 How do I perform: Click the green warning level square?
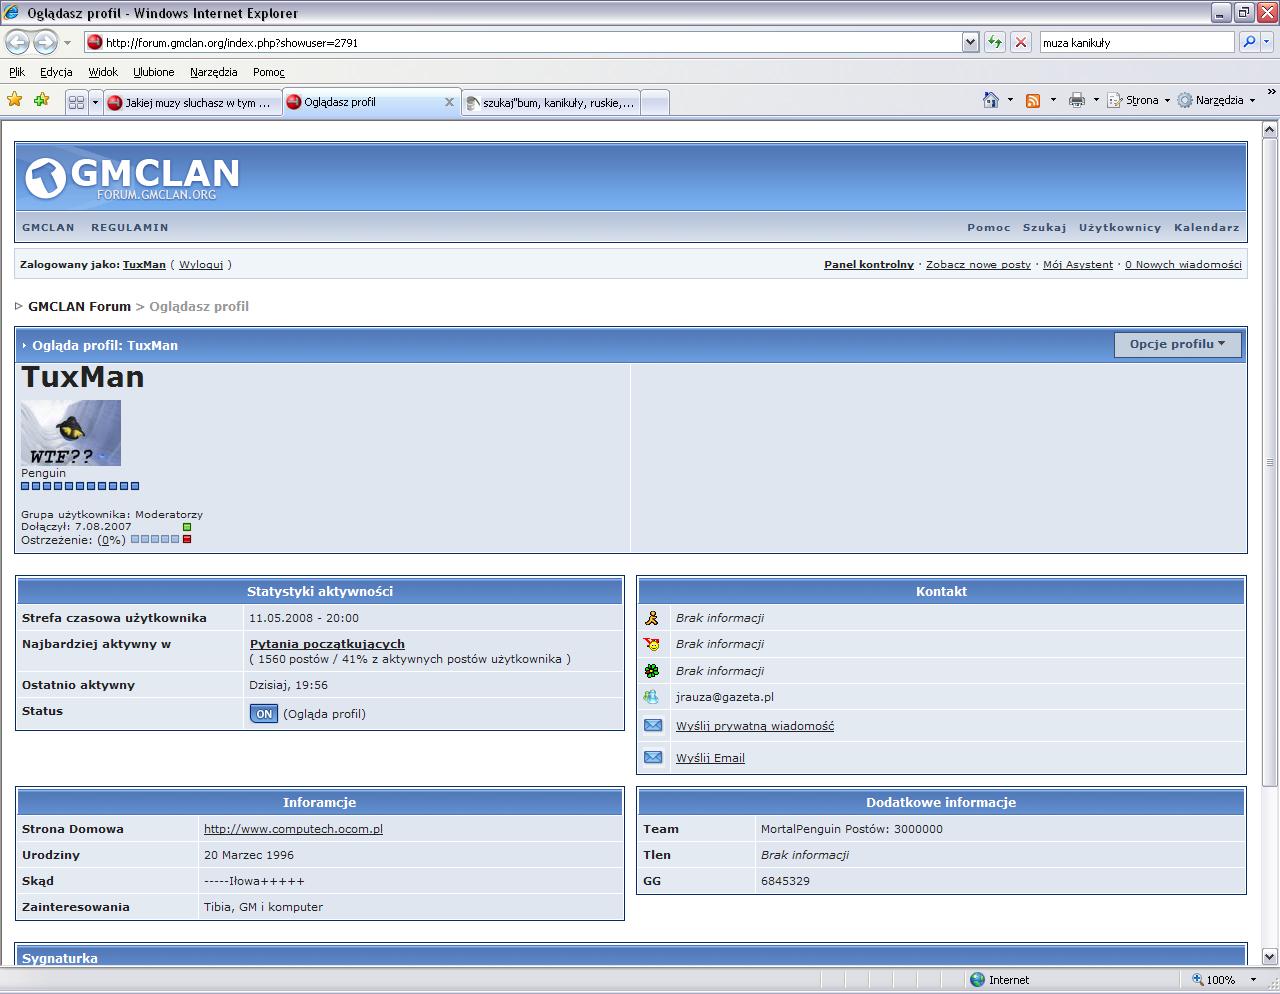(x=187, y=527)
